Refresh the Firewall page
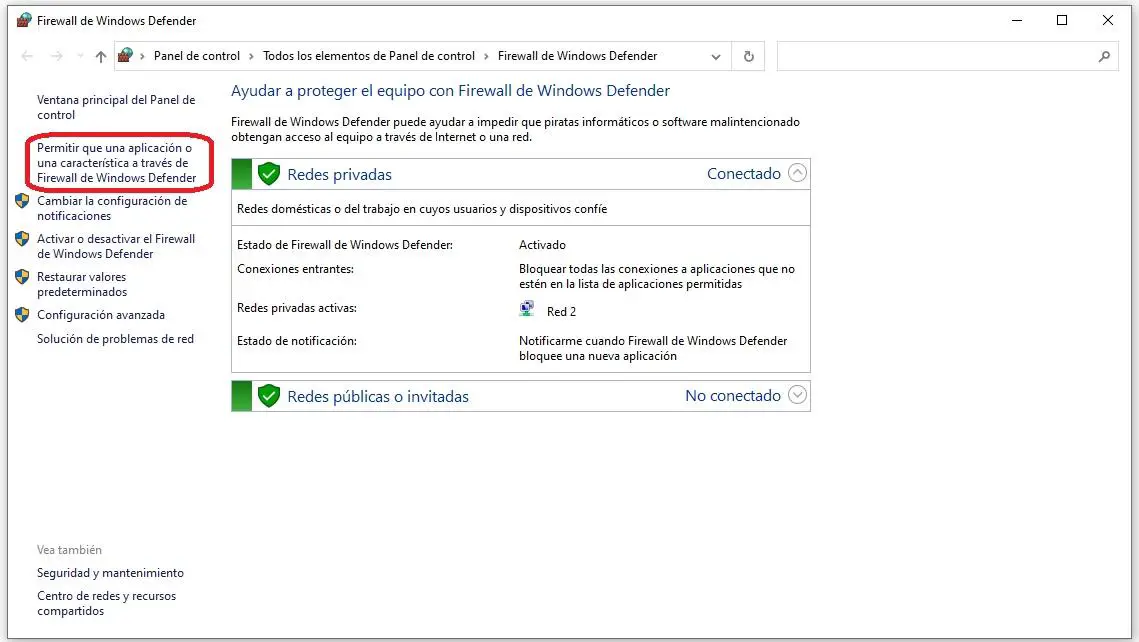Image resolution: width=1139 pixels, height=642 pixels. pos(749,56)
